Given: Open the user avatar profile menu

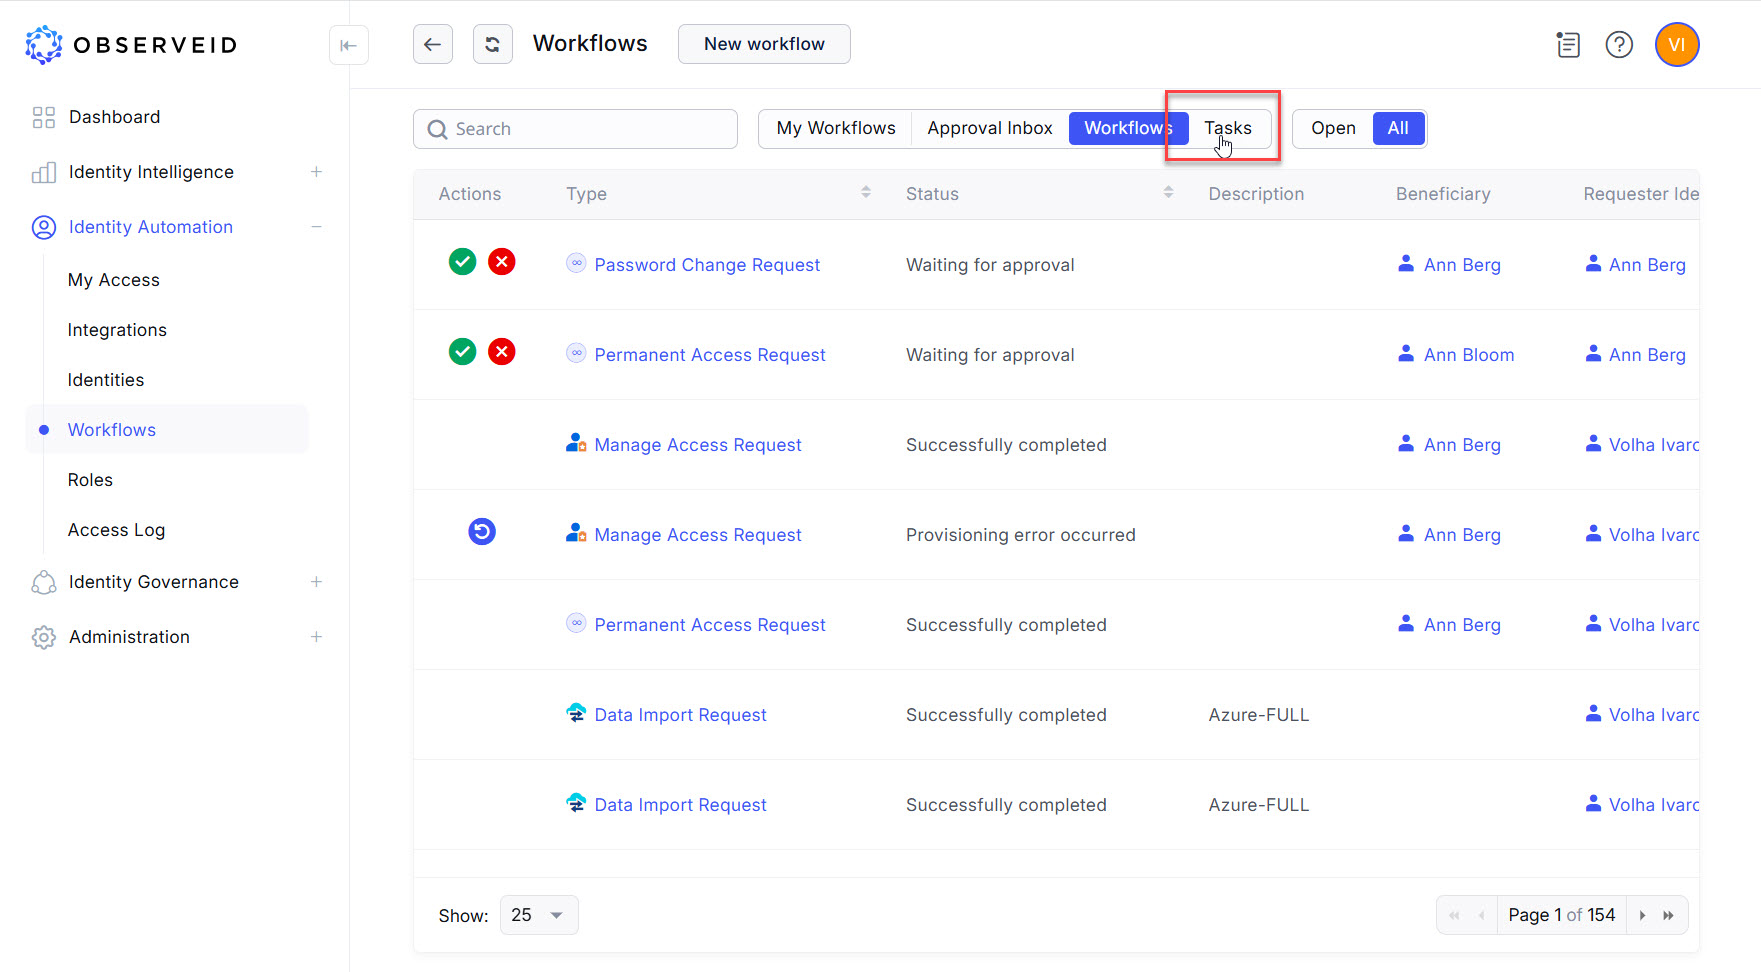Looking at the screenshot, I should (x=1676, y=45).
